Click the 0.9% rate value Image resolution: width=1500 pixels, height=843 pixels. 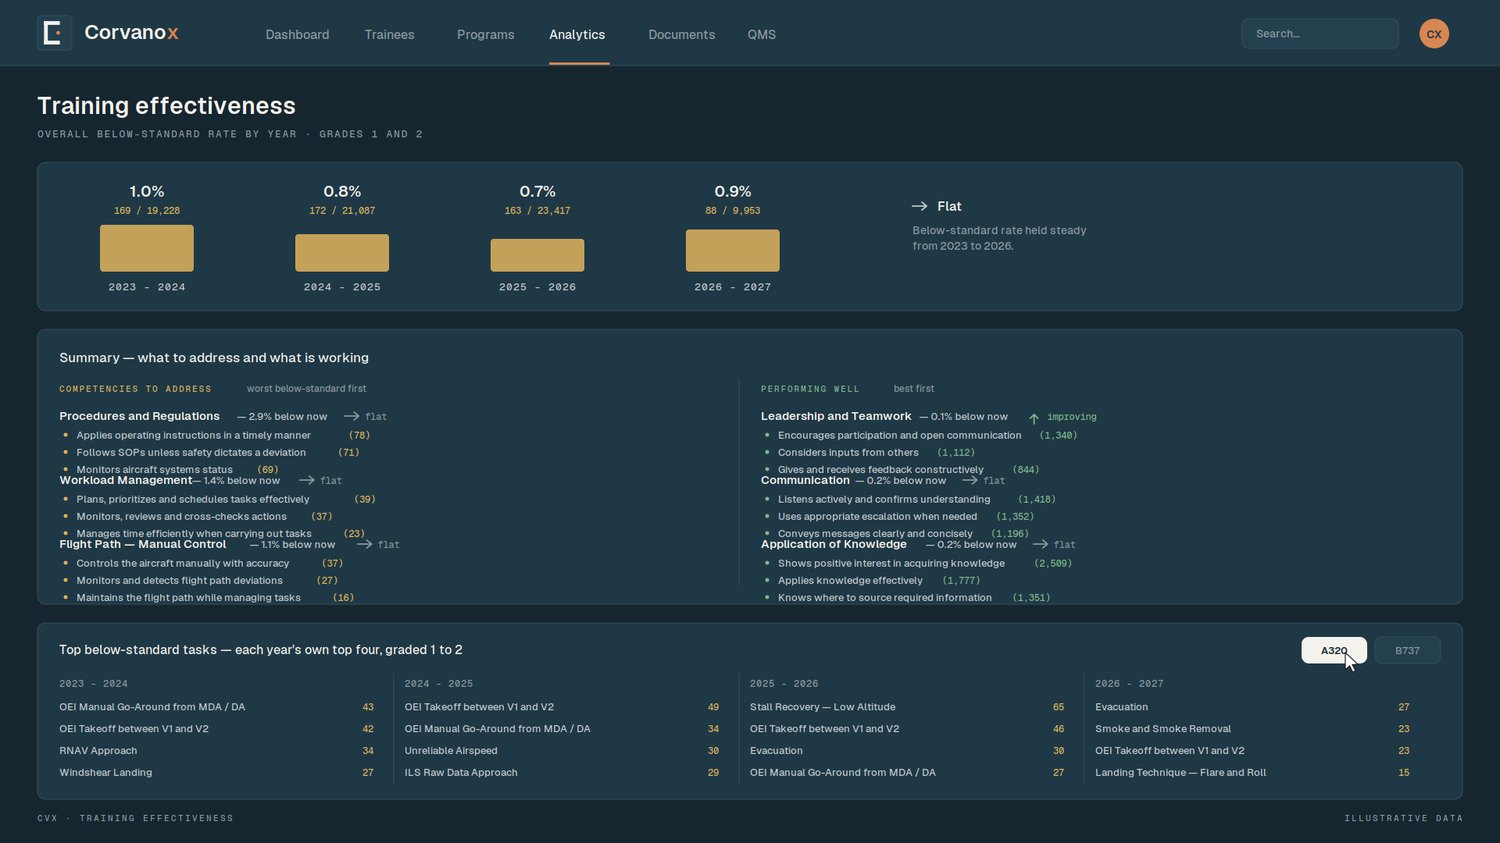point(733,191)
